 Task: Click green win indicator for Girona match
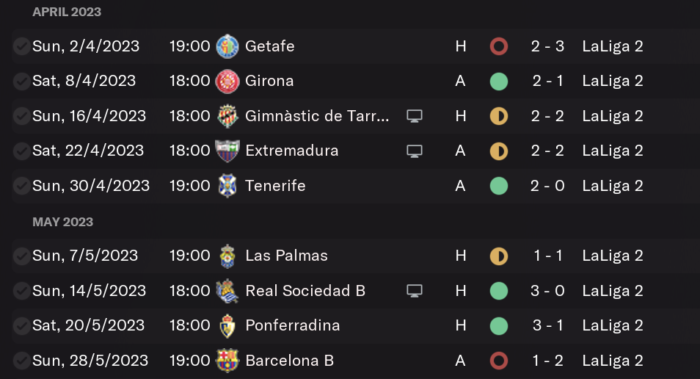(499, 81)
